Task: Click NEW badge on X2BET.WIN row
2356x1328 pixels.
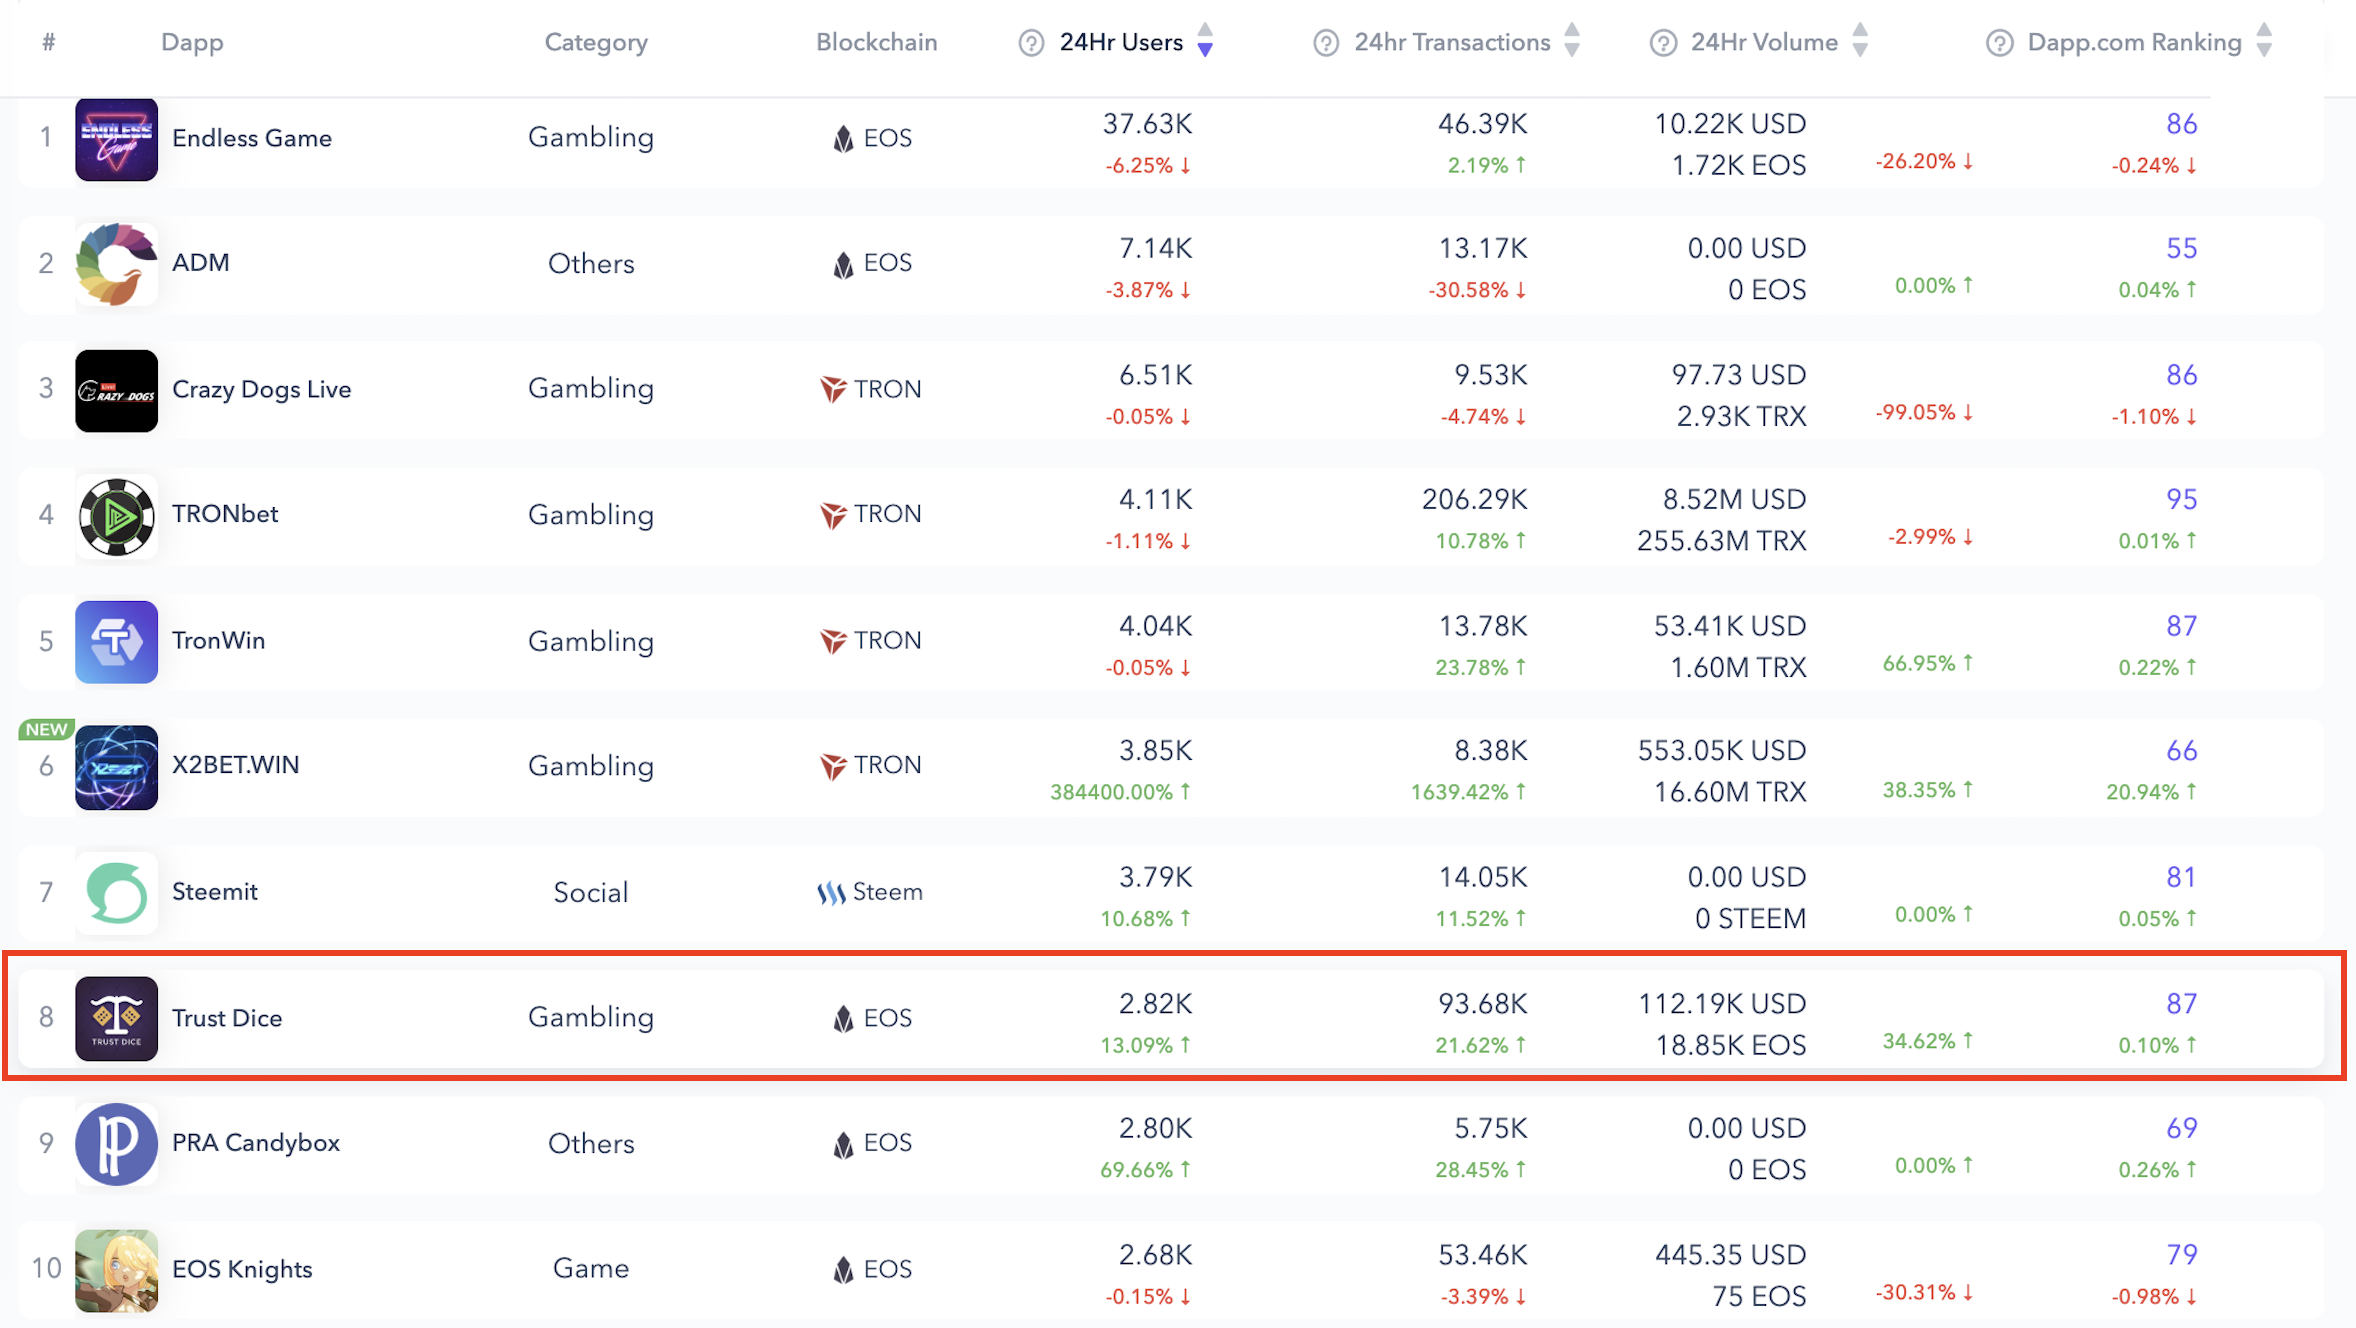Action: point(46,730)
